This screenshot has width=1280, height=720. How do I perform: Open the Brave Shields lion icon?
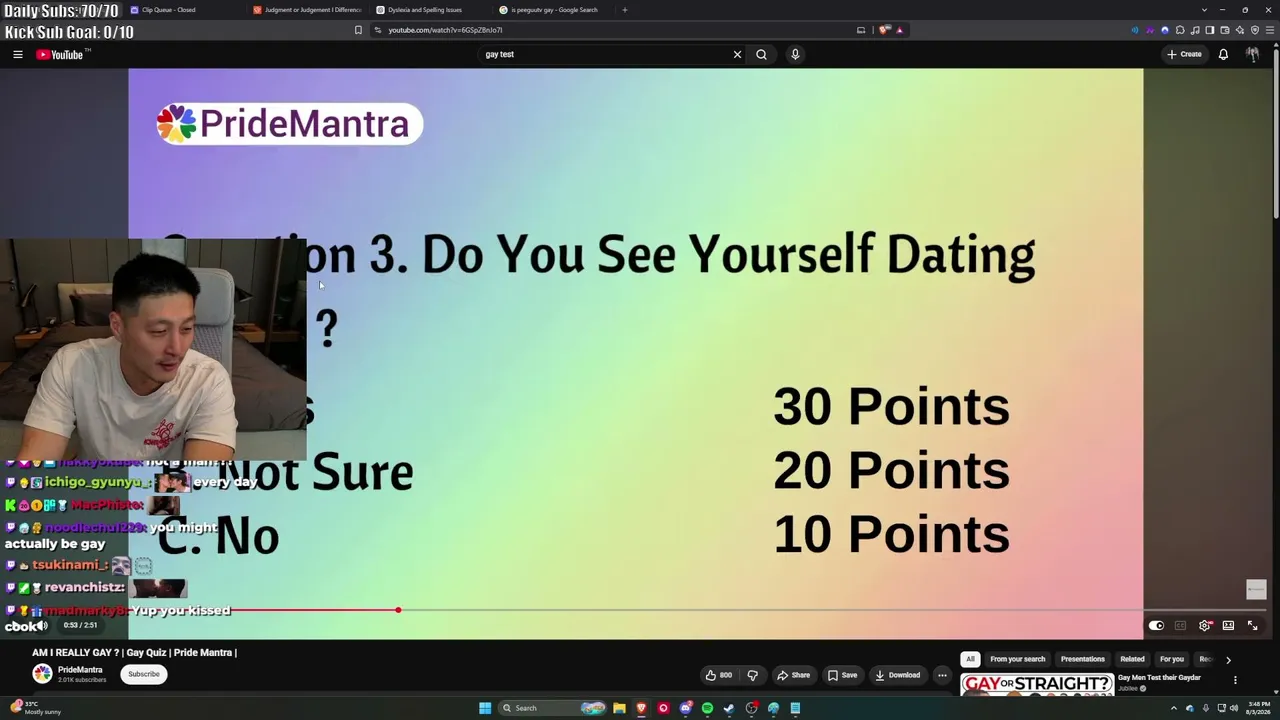(x=884, y=30)
